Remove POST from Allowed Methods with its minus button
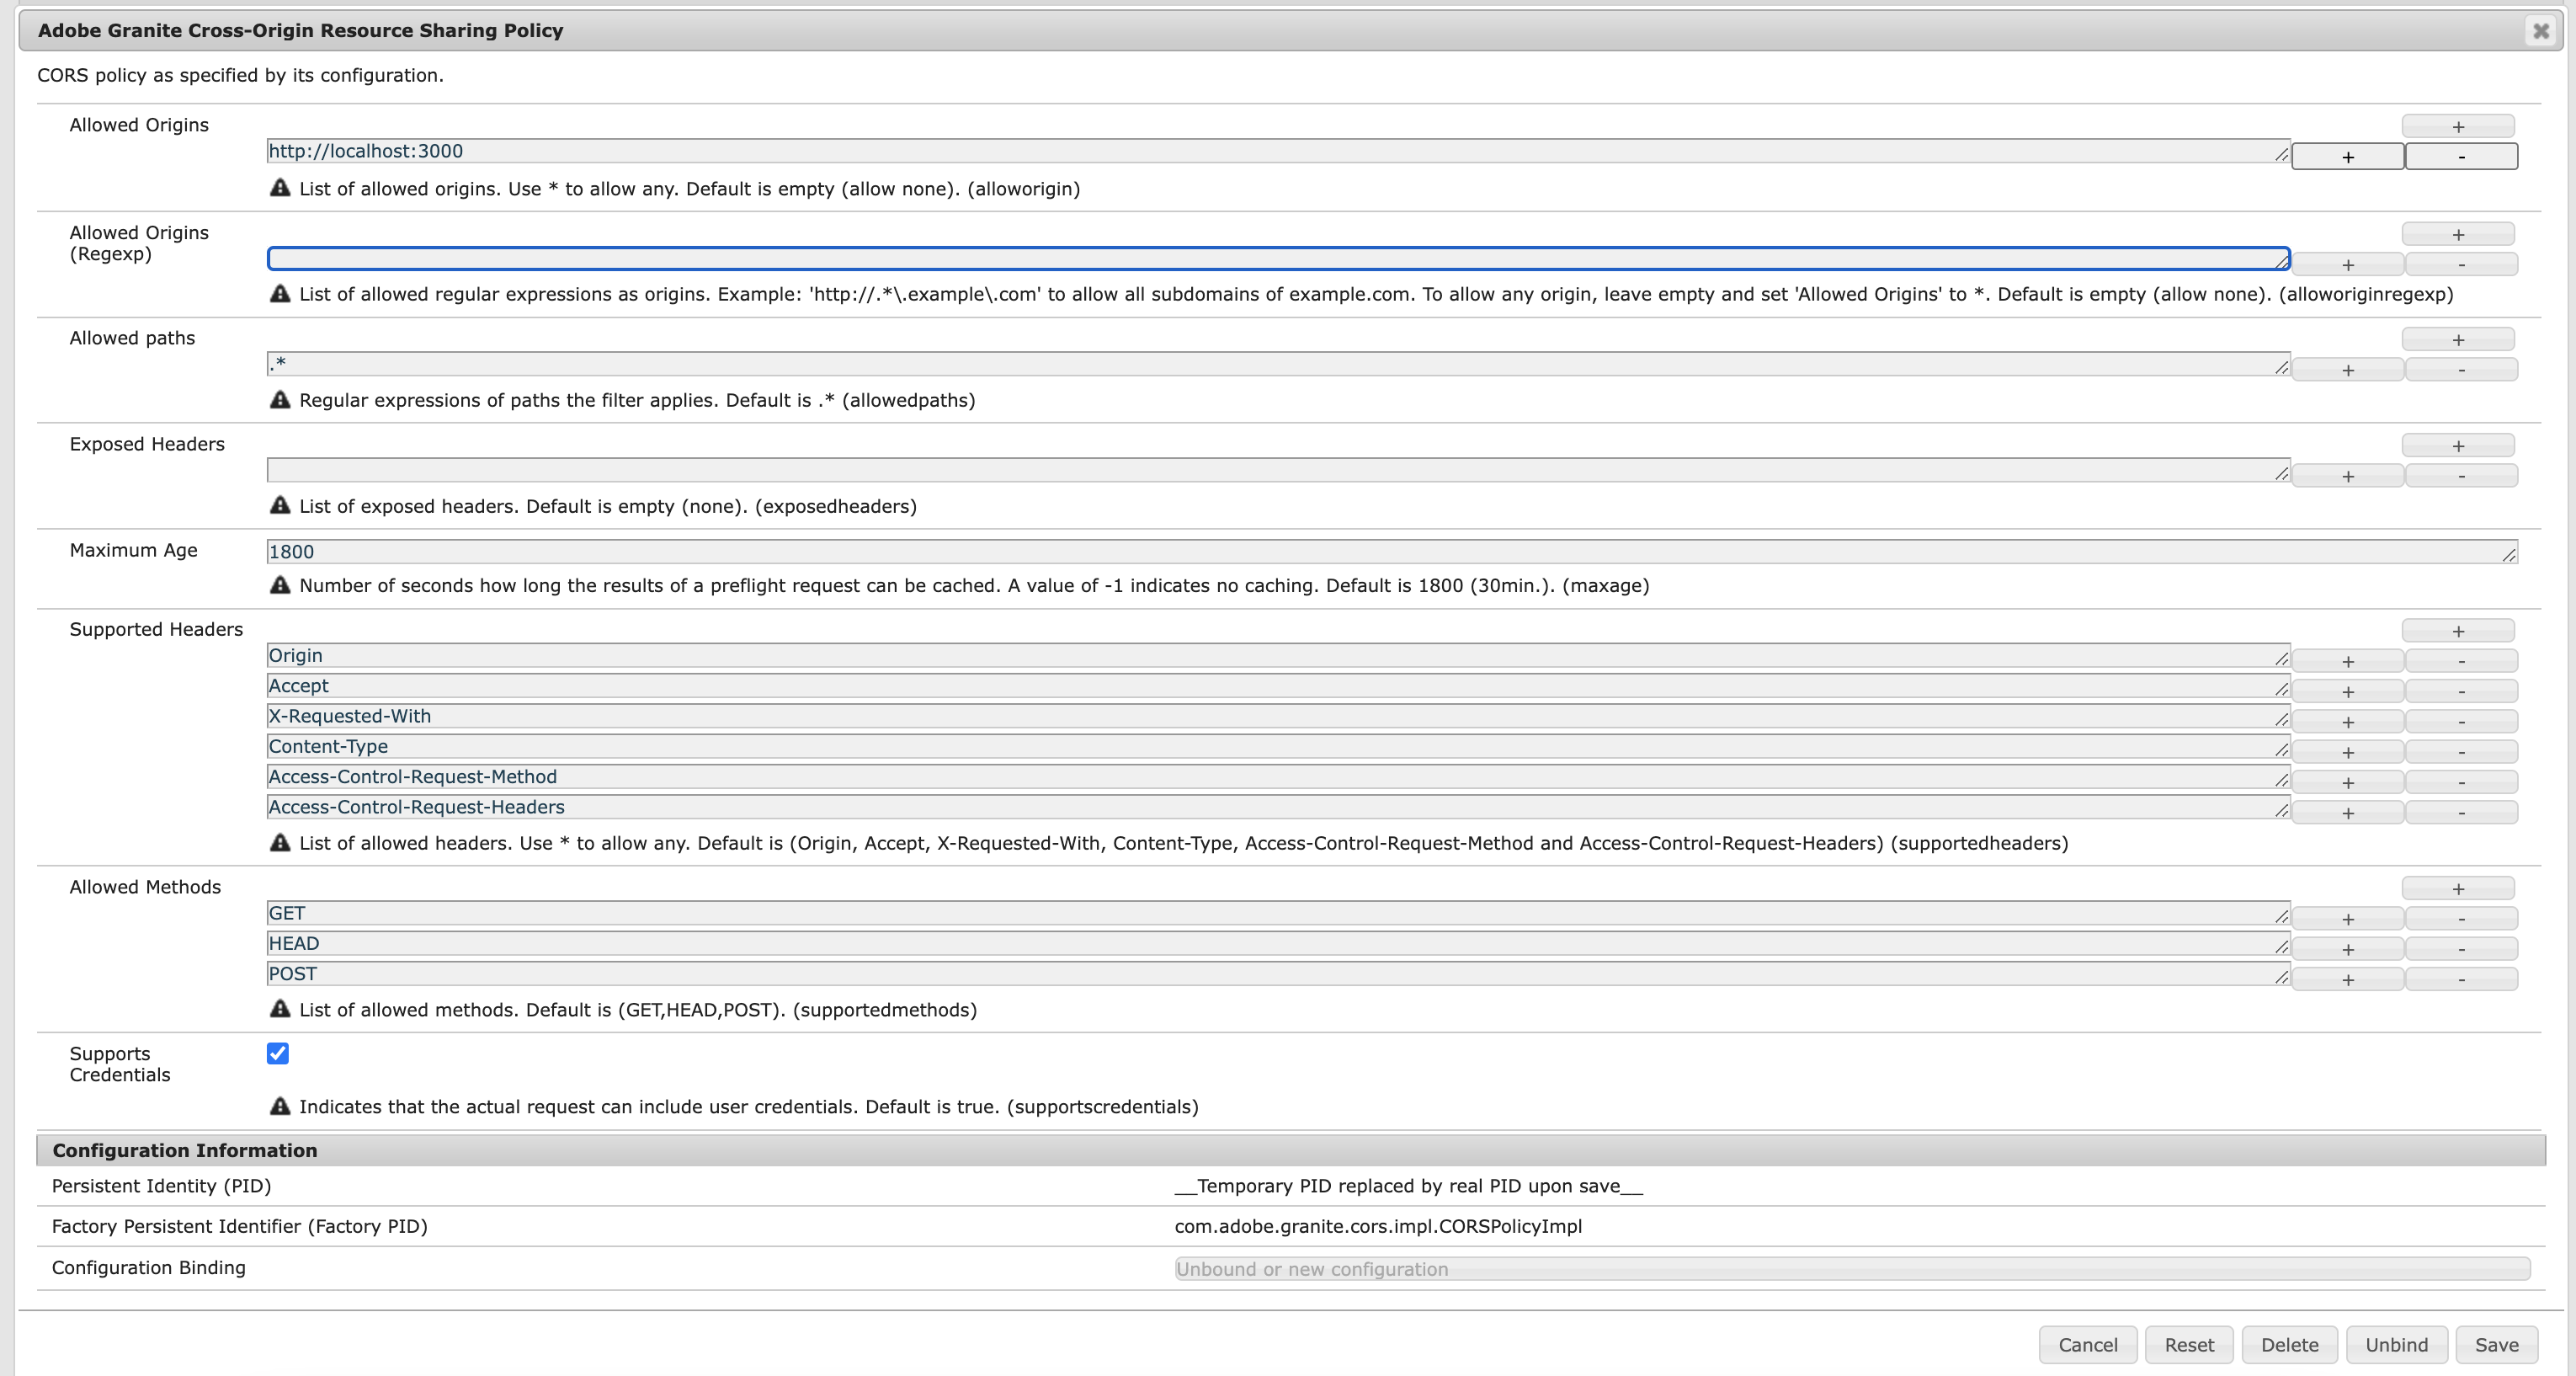Screen dimensions: 2576x1376 [x=2462, y=980]
